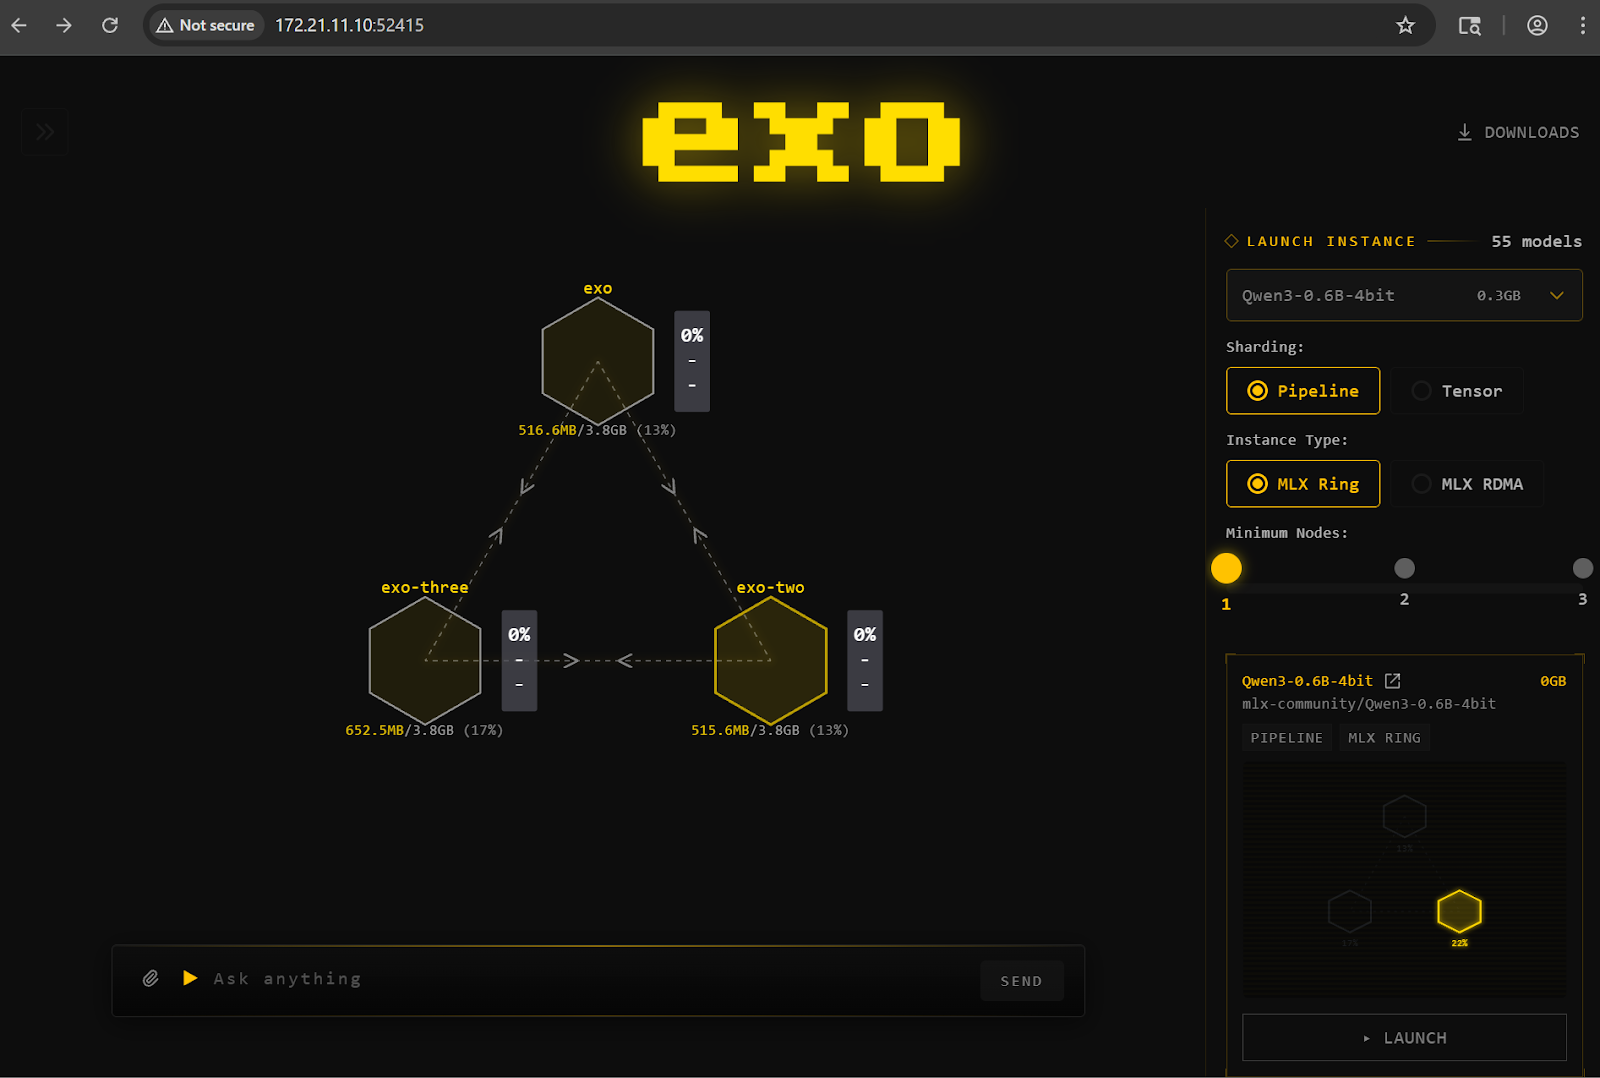Select Pipeline sharding
Viewport: 1600px width, 1078px height.
[x=1303, y=391]
